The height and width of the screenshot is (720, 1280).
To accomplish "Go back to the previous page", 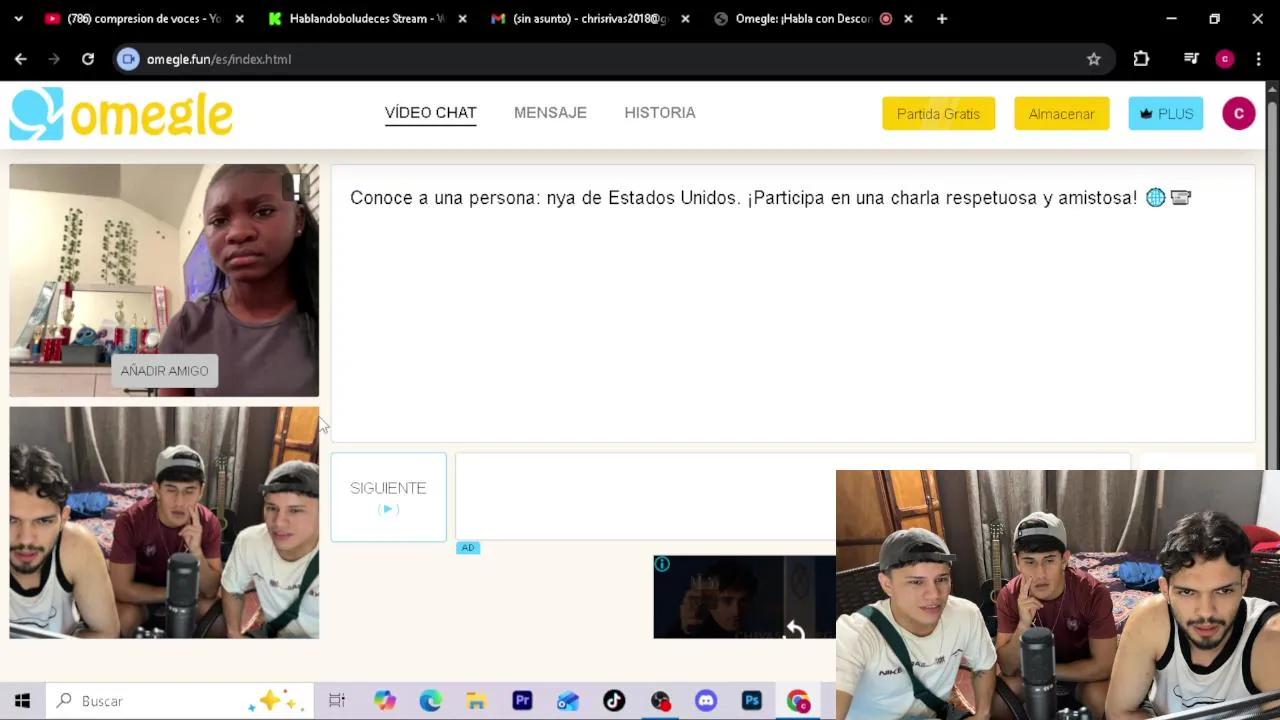I will [21, 59].
